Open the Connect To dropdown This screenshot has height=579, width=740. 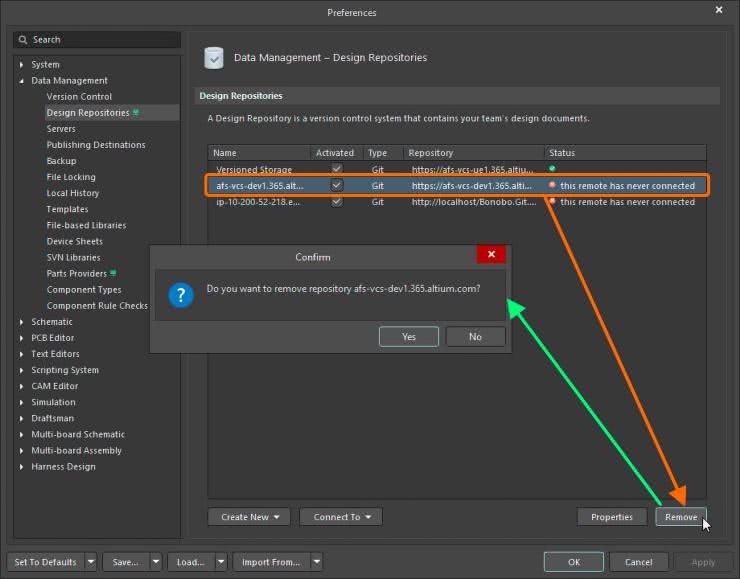point(340,517)
